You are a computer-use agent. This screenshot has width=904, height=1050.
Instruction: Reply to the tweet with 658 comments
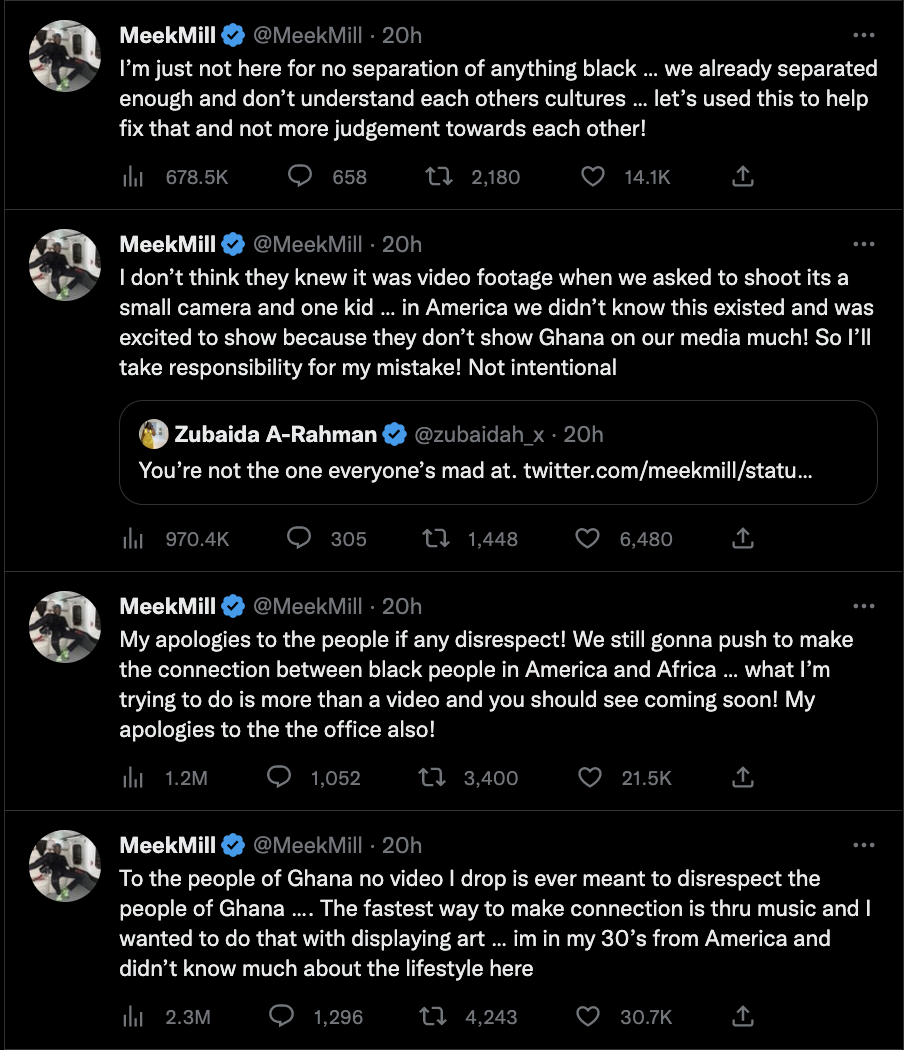(300, 177)
